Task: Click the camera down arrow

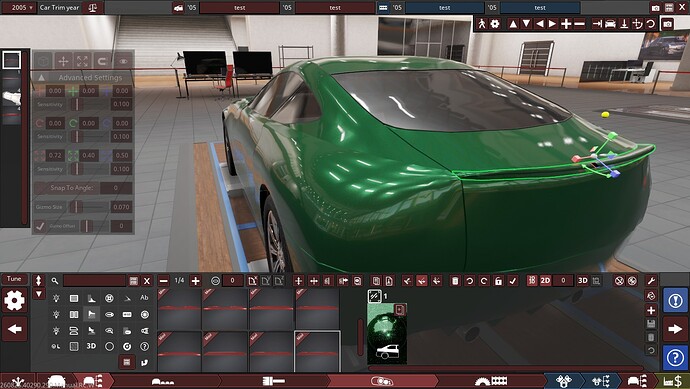Action: (x=526, y=24)
